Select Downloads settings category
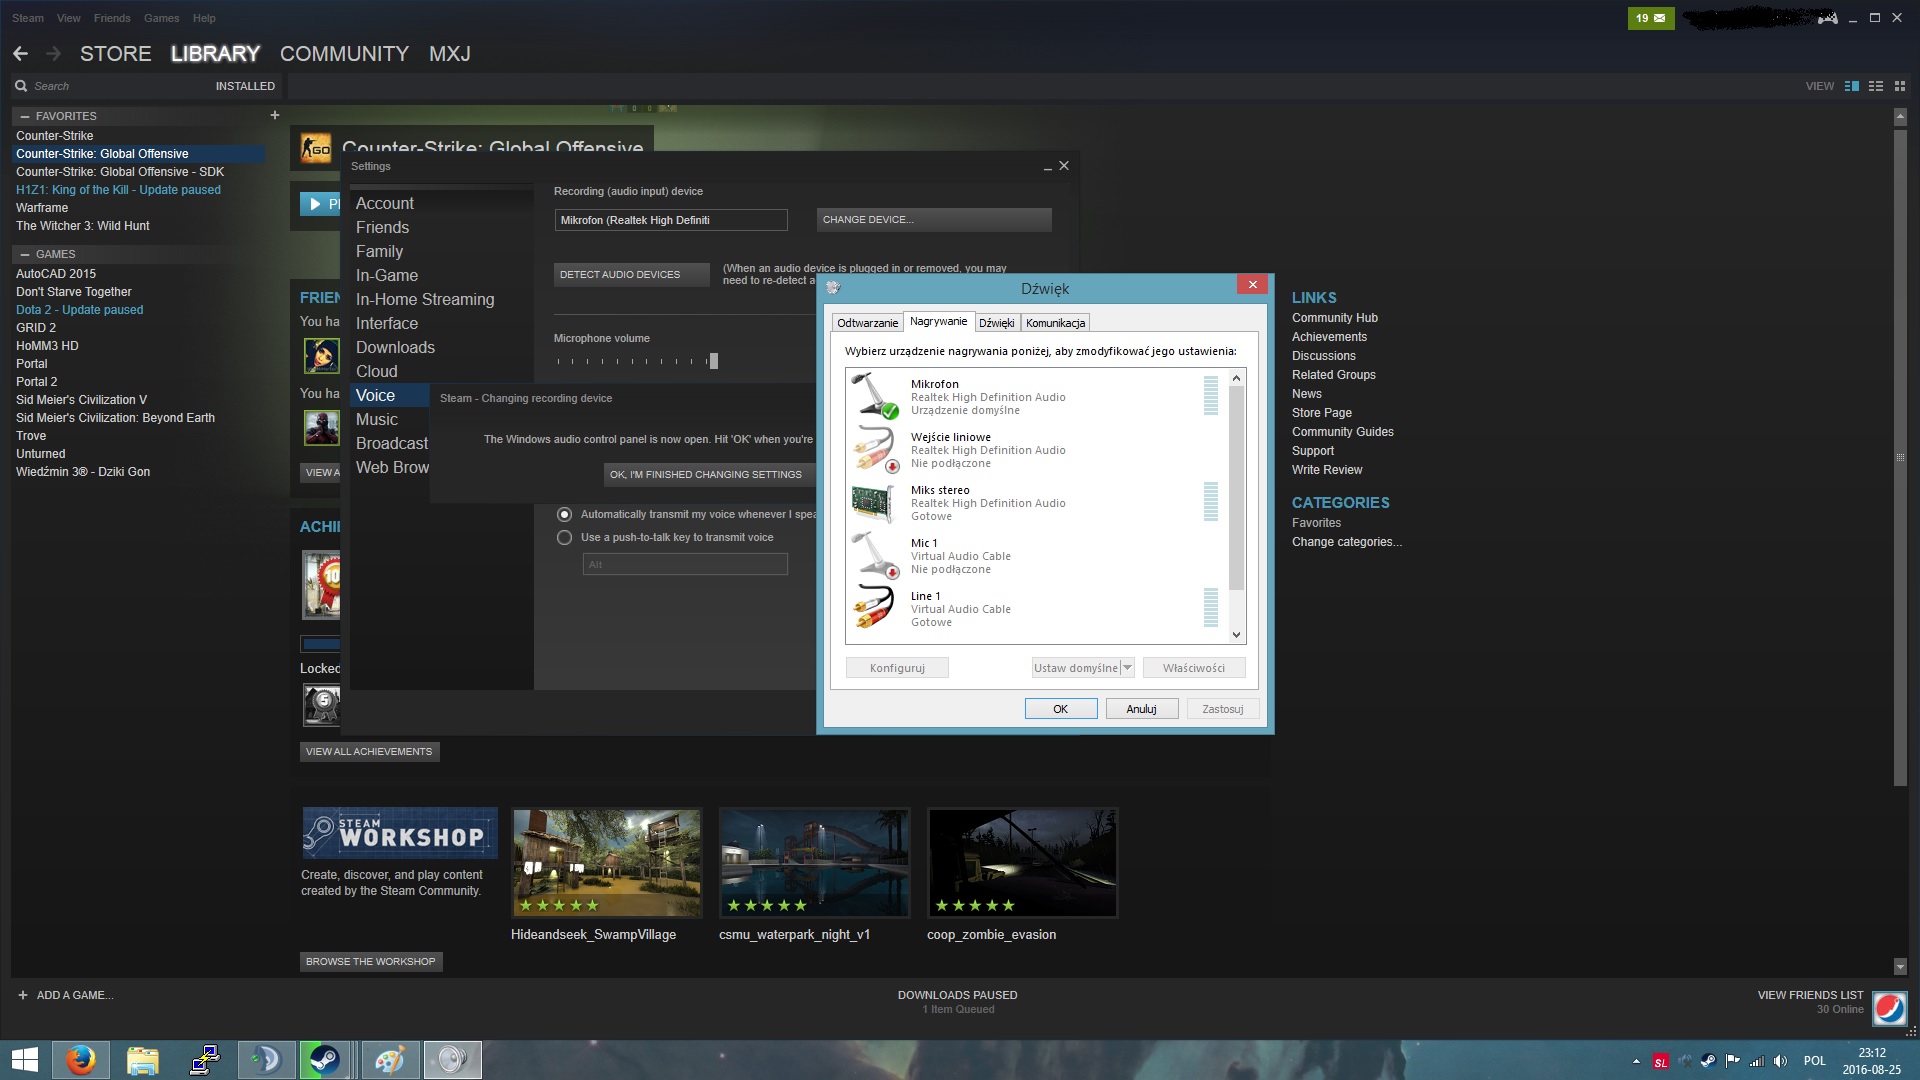The height and width of the screenshot is (1080, 1920). pos(395,347)
